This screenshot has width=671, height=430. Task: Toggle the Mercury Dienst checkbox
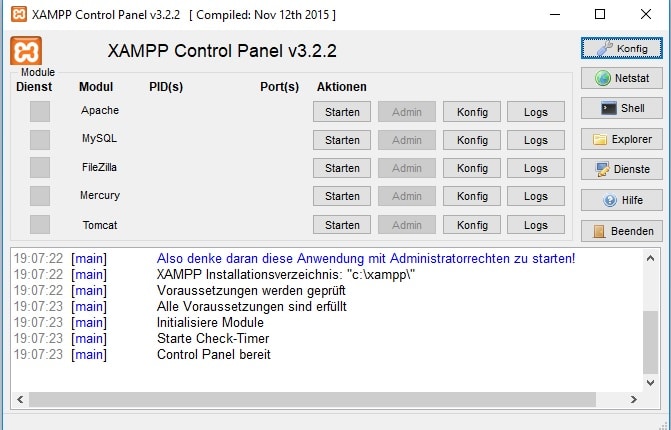tap(40, 195)
